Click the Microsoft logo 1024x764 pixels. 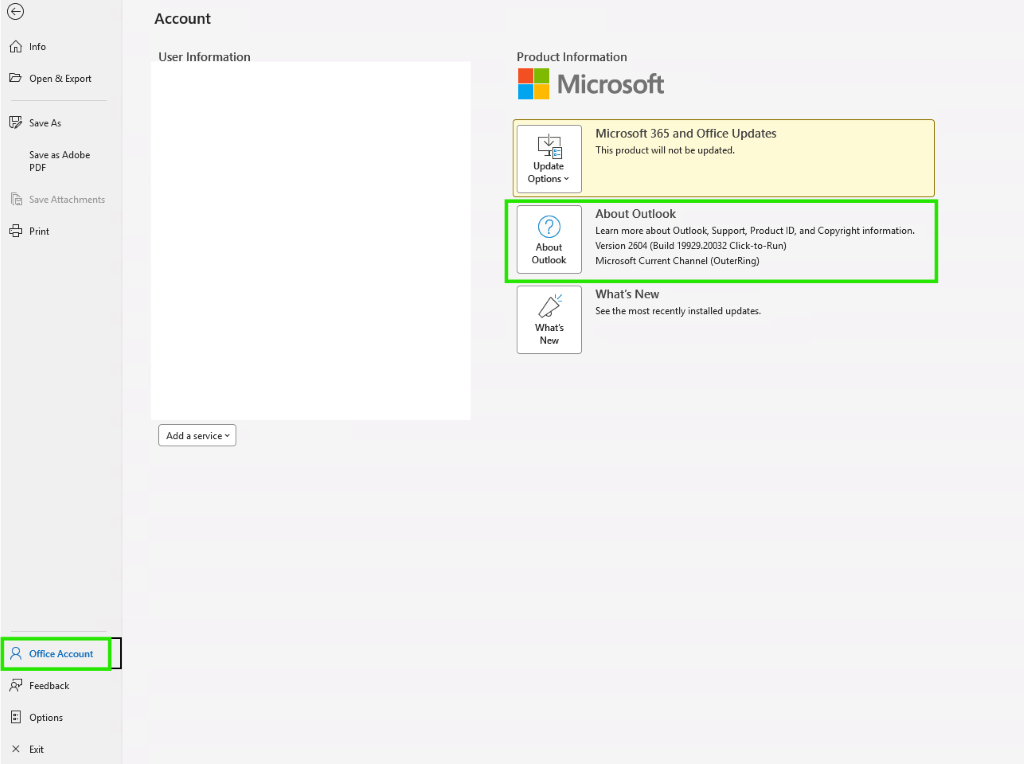(x=590, y=84)
